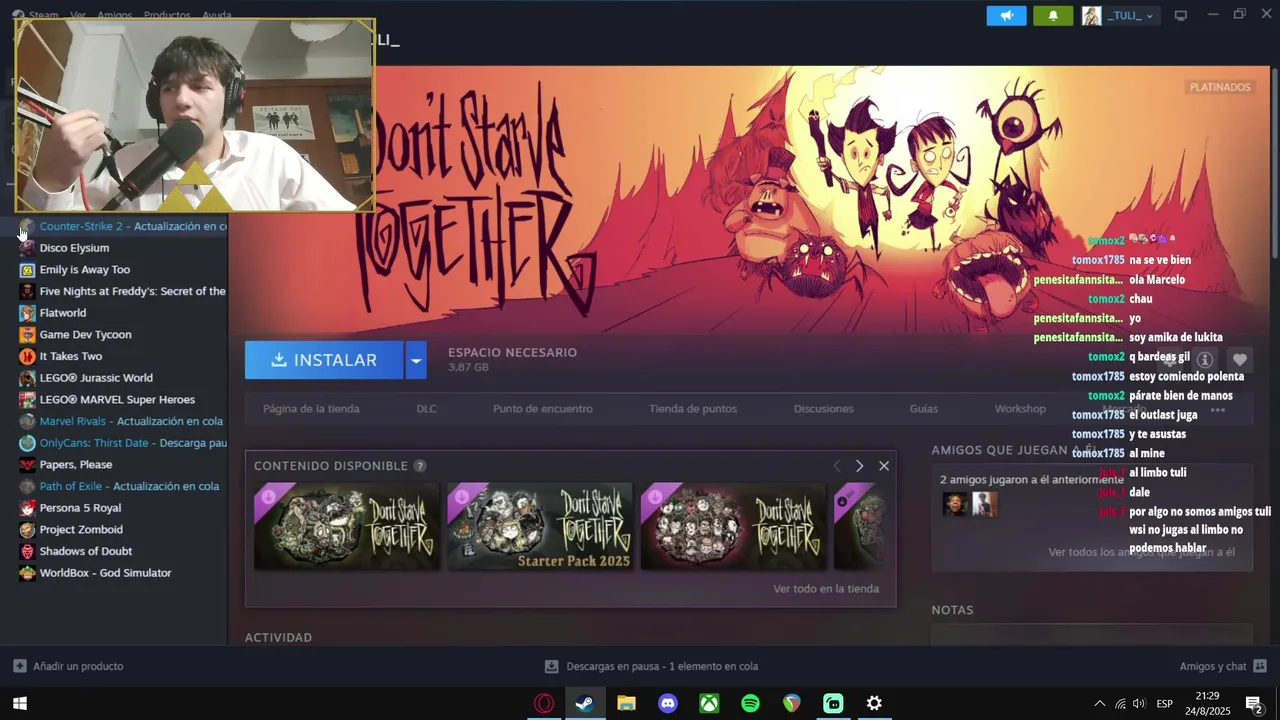The height and width of the screenshot is (720, 1280).
Task: Open the Starter Pack 2025 DLC card
Action: (x=540, y=526)
